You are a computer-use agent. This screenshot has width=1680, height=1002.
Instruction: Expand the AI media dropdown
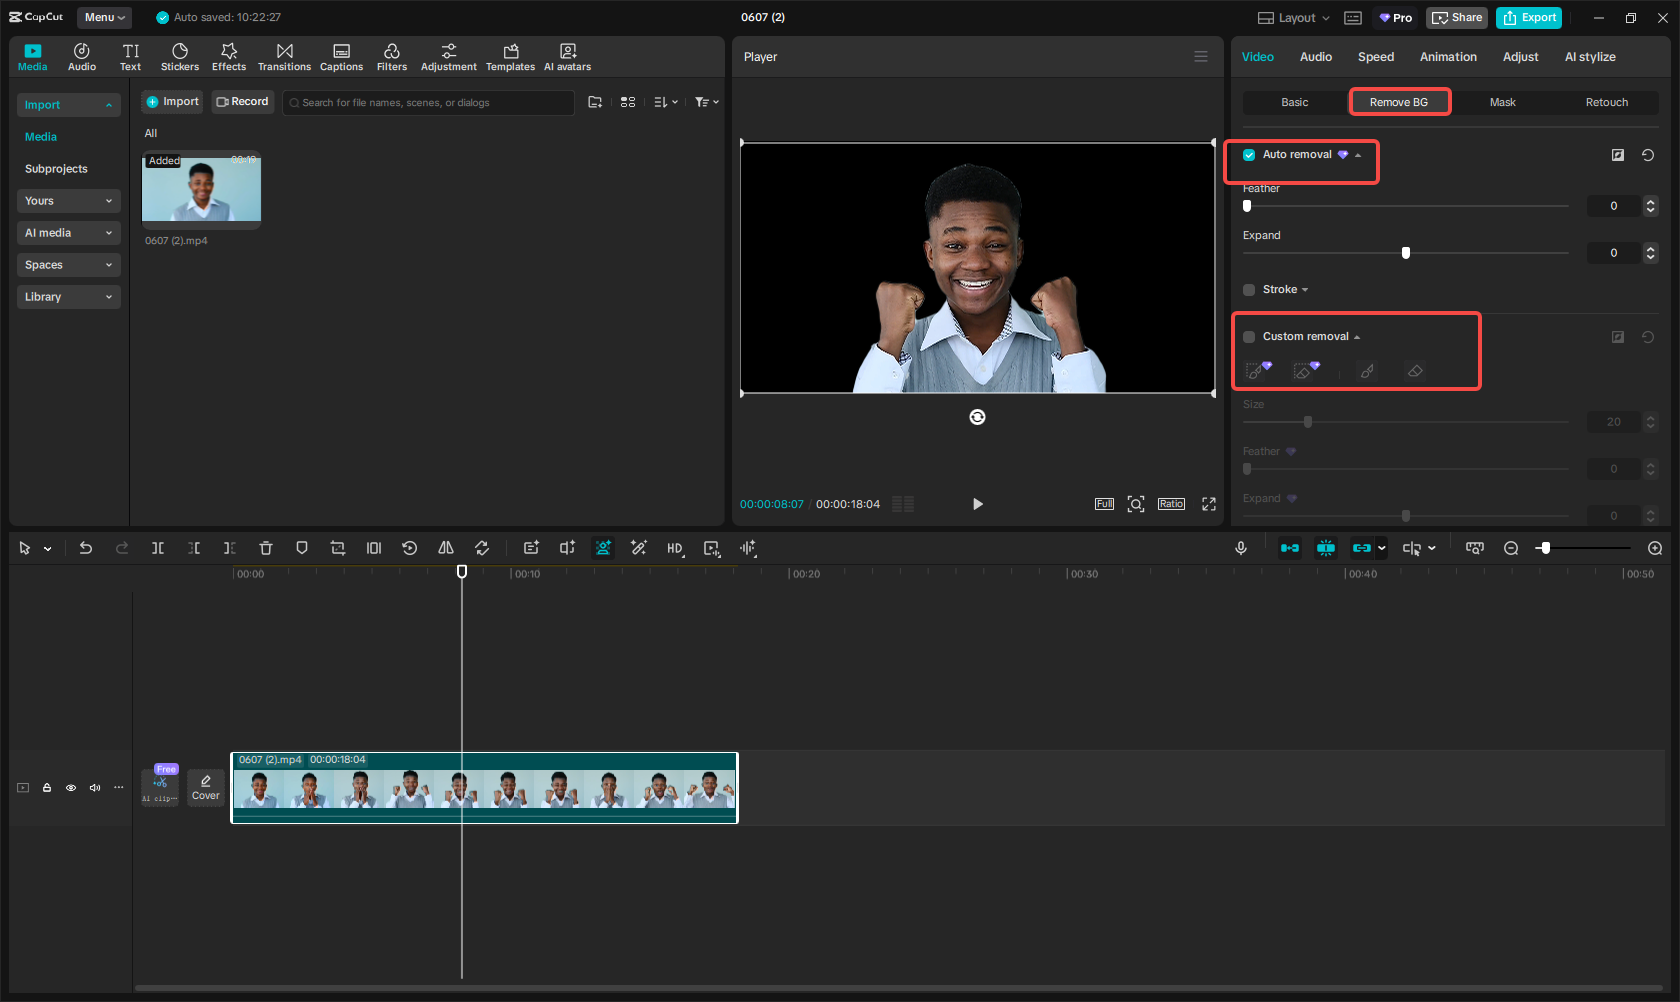68,233
